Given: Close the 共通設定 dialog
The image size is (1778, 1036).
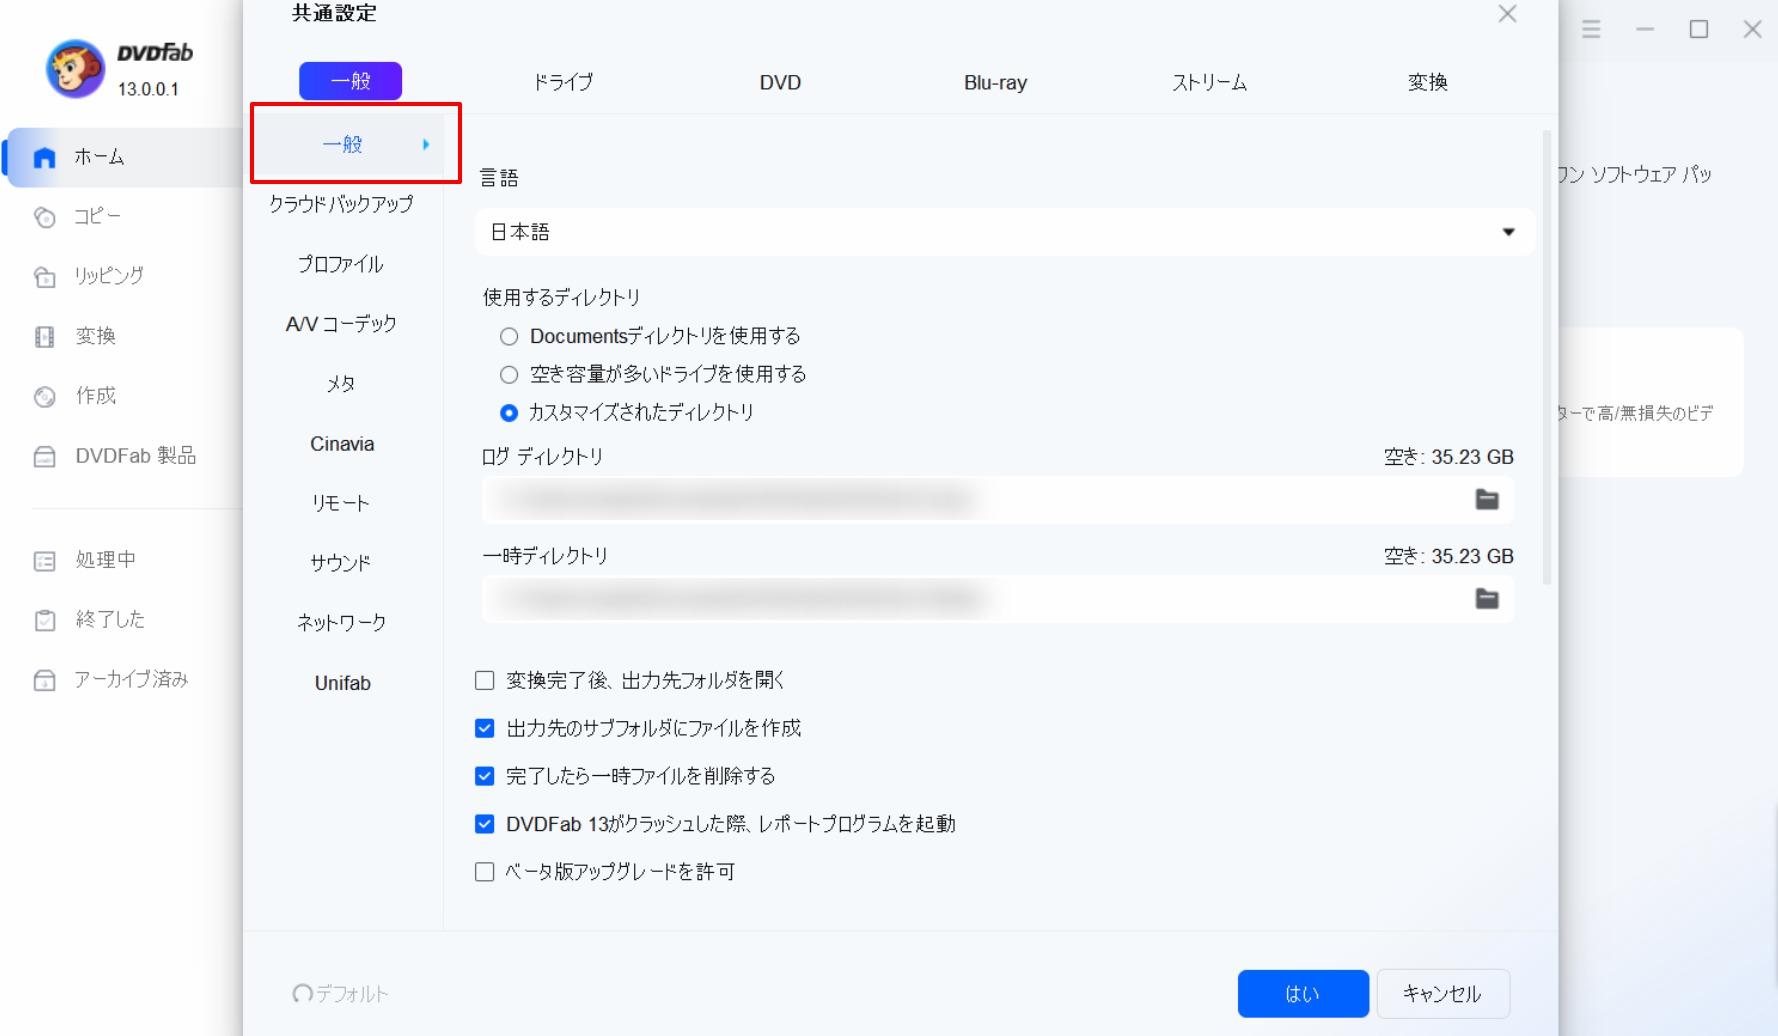Looking at the screenshot, I should [1507, 14].
